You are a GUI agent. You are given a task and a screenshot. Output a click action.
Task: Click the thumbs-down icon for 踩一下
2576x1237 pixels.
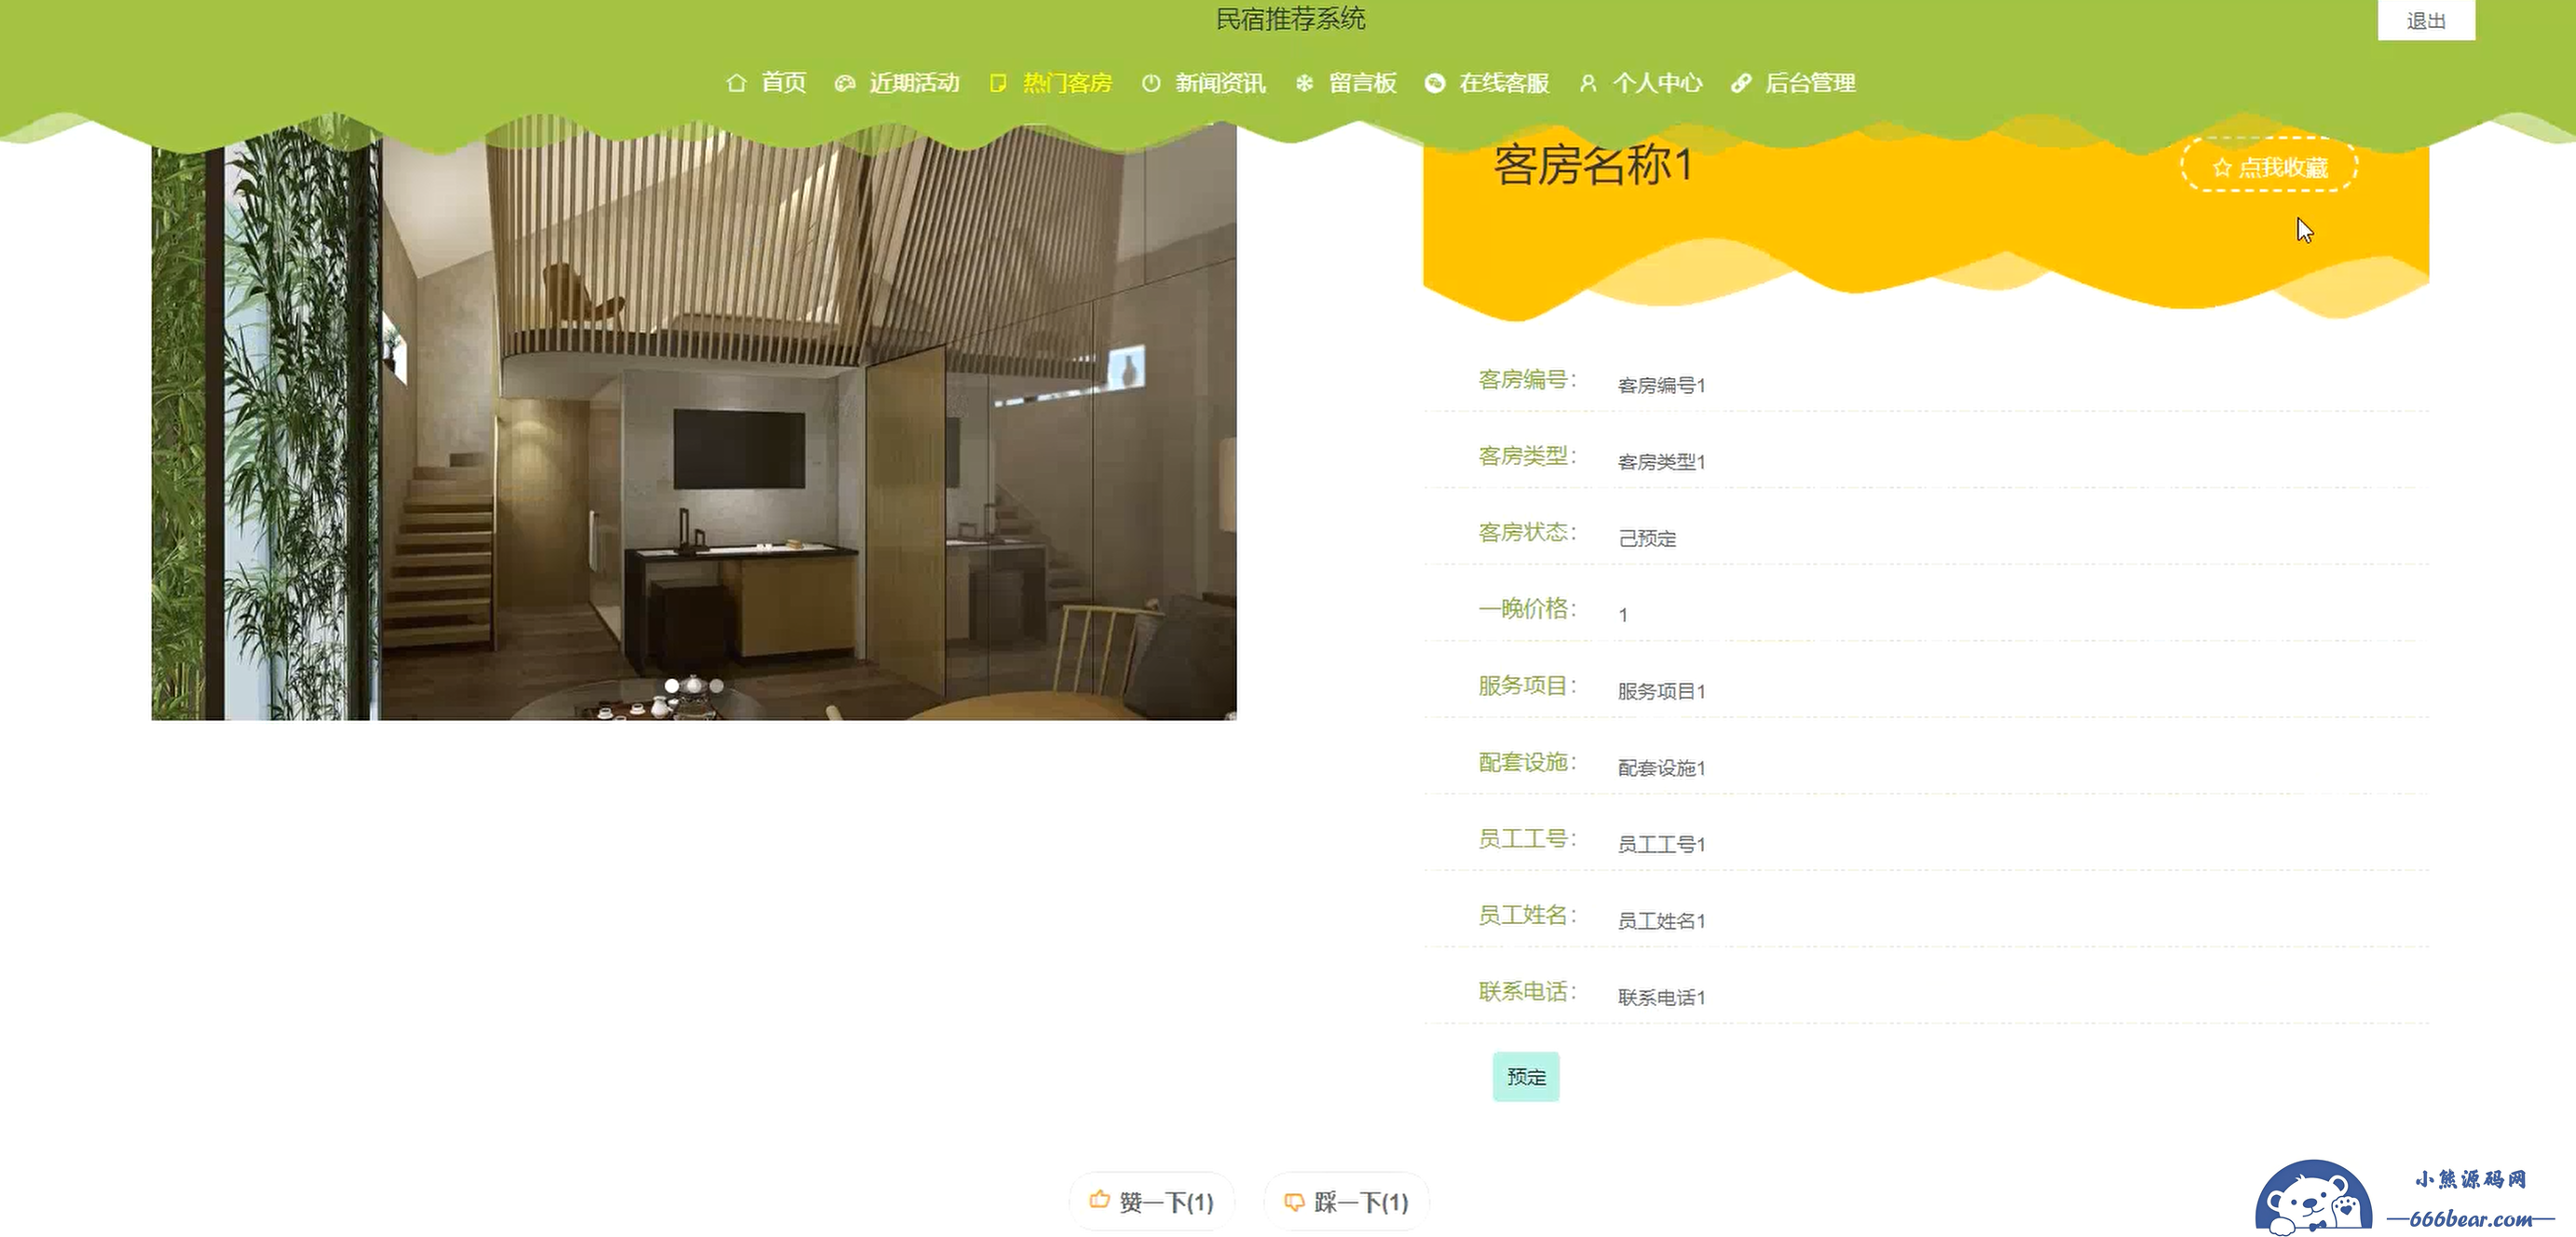pos(1294,1201)
